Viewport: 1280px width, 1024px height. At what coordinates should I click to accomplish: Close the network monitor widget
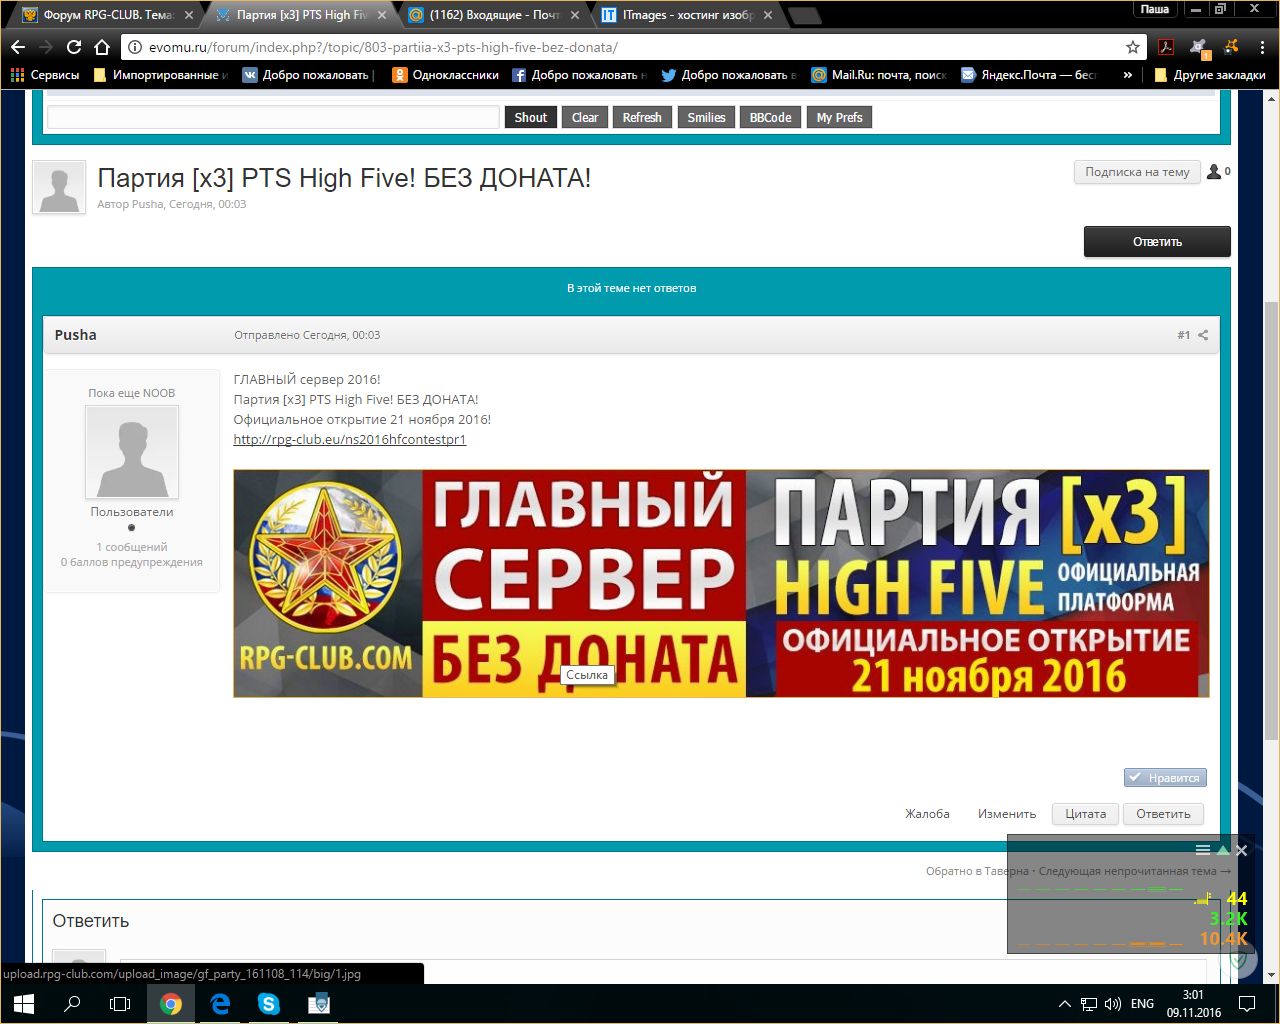pyautogui.click(x=1241, y=850)
